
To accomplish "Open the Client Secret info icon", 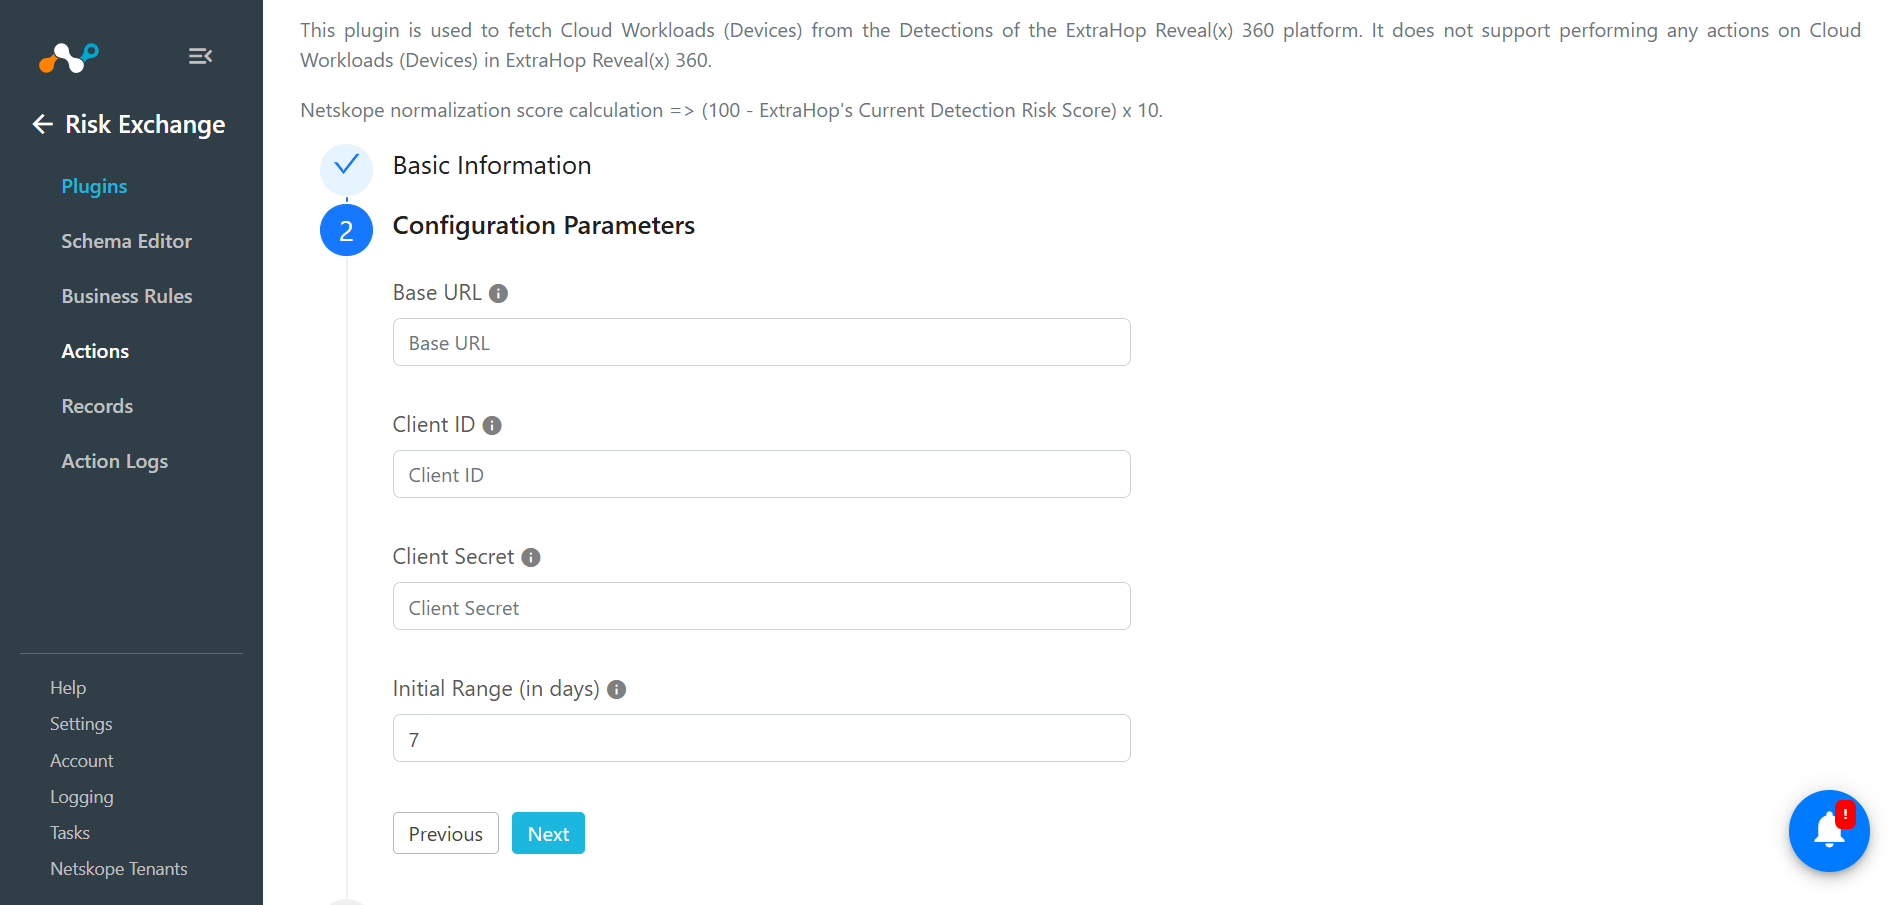I will pyautogui.click(x=531, y=557).
